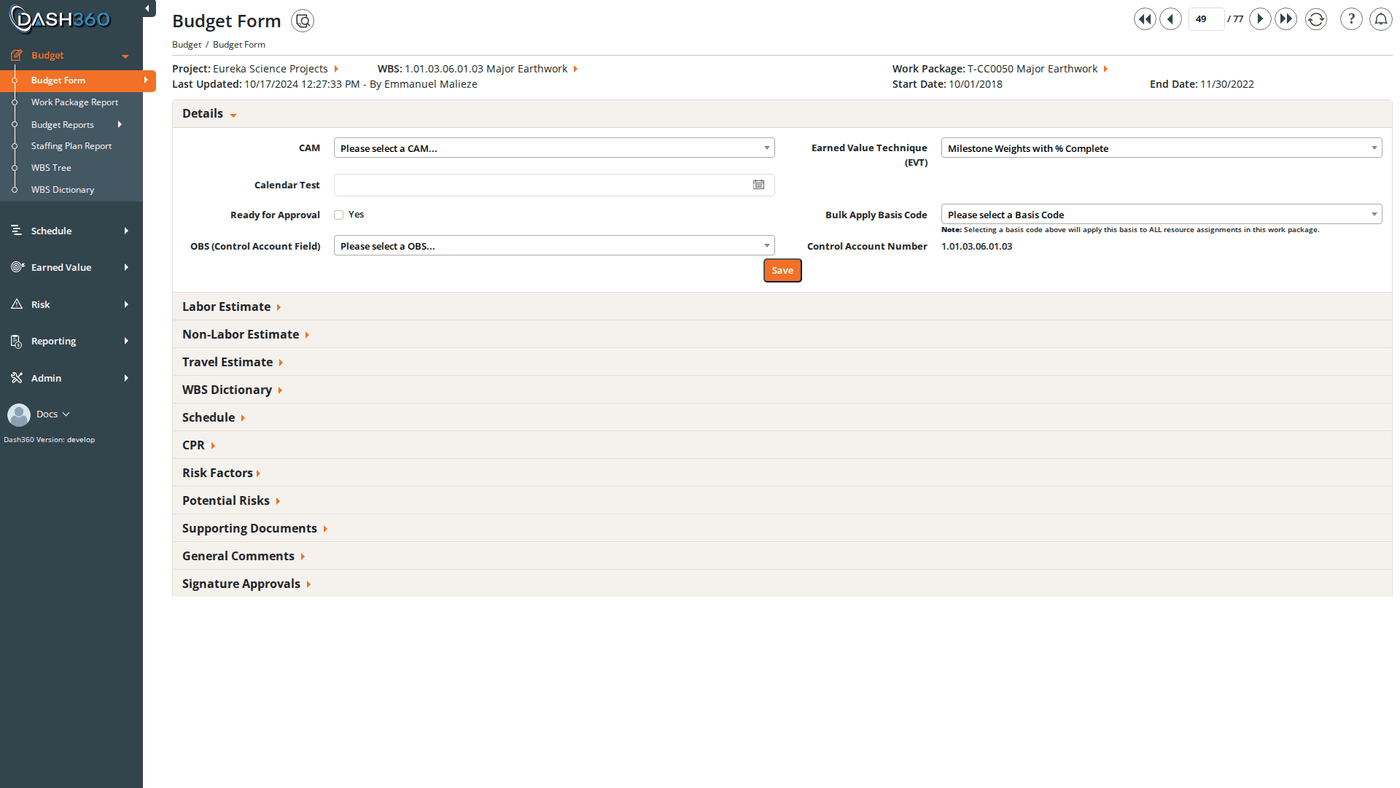Click the arrow next to Eureka Science Projects
Viewport: 1400px width, 788px height.
[x=336, y=69]
